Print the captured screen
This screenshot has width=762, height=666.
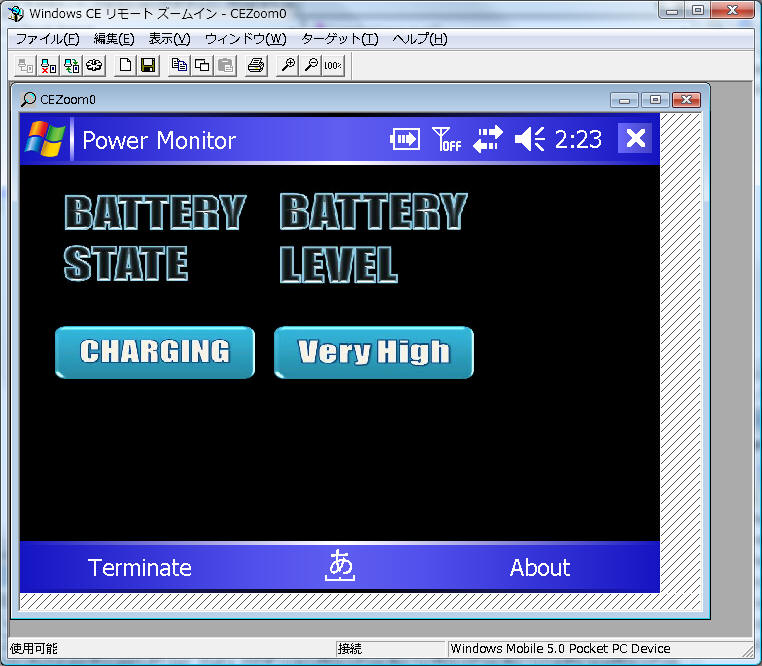click(256, 65)
